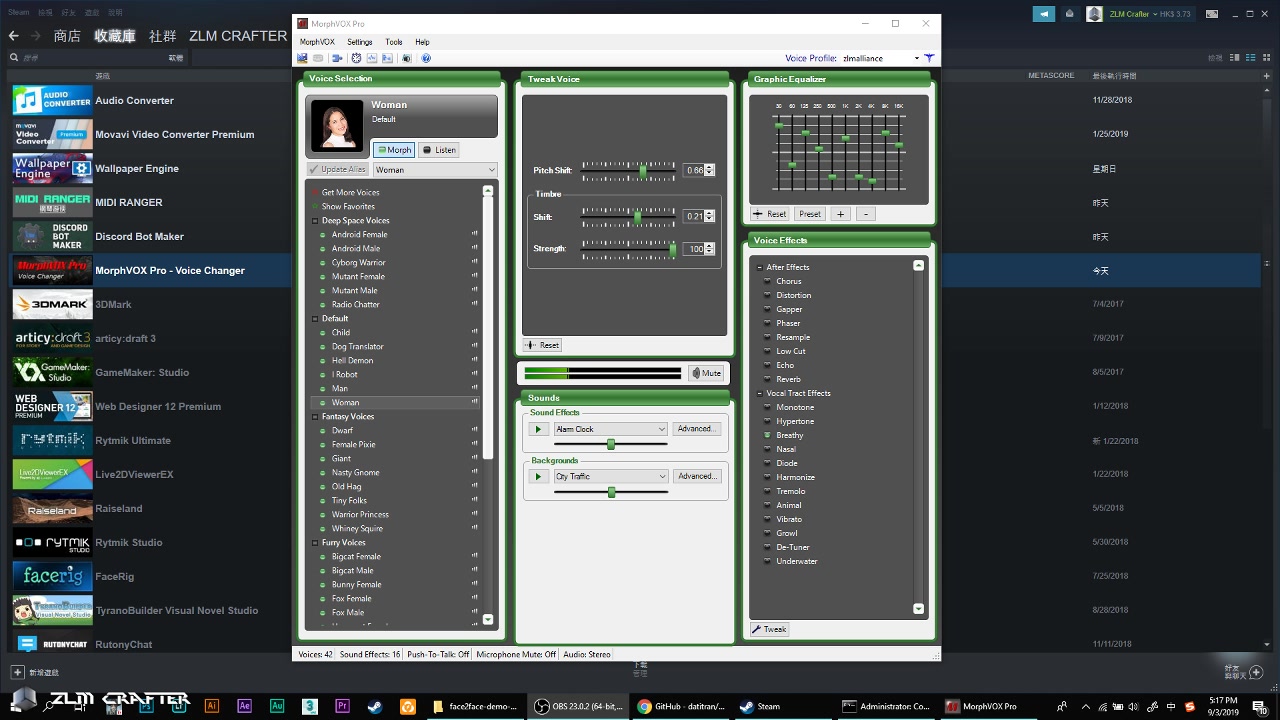Reset the Graphic Equalizer
Screen dimensions: 1280x720
click(x=770, y=214)
